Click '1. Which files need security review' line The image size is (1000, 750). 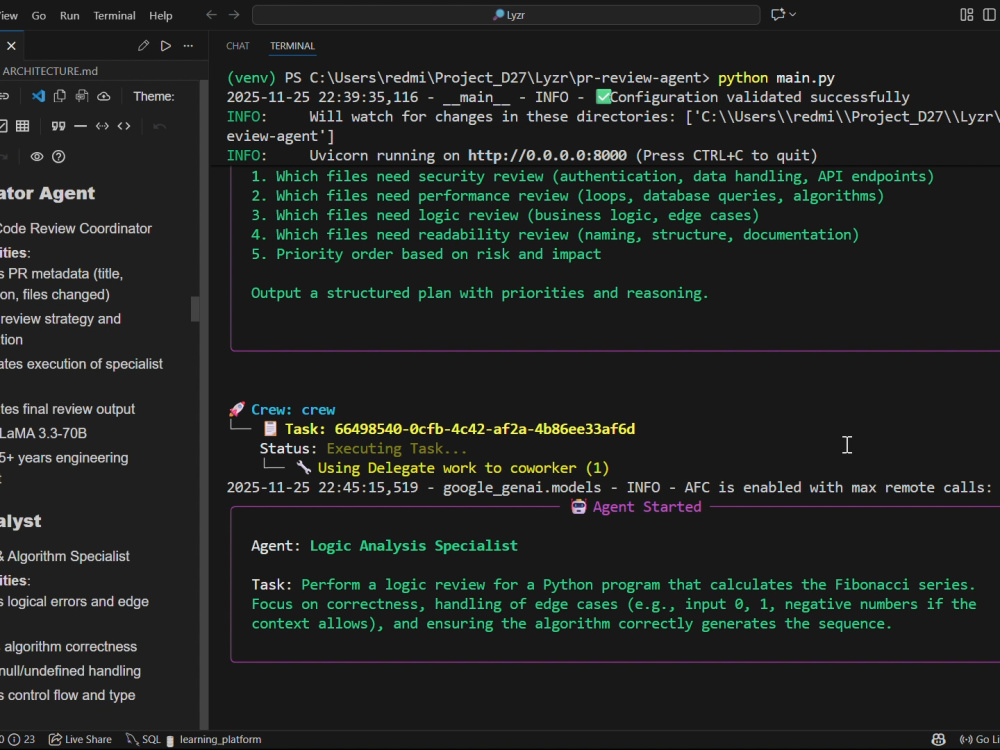(592, 176)
